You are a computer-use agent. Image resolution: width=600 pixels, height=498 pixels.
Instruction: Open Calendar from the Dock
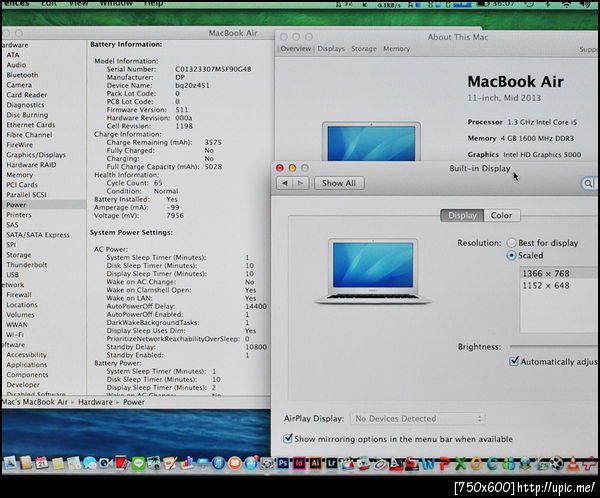pyautogui.click(x=41, y=463)
